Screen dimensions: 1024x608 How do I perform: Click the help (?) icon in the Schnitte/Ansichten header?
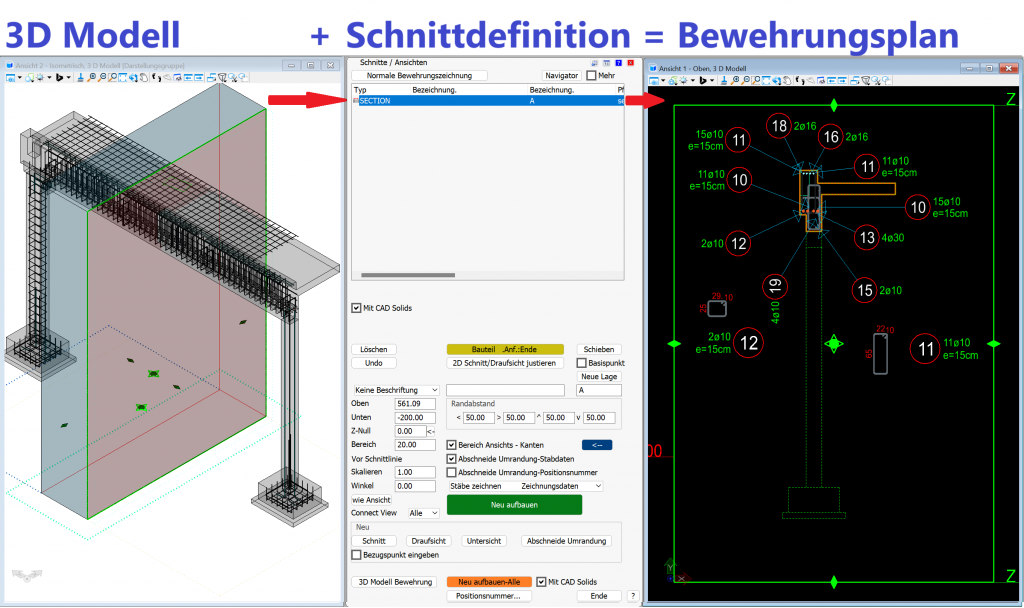tap(618, 63)
